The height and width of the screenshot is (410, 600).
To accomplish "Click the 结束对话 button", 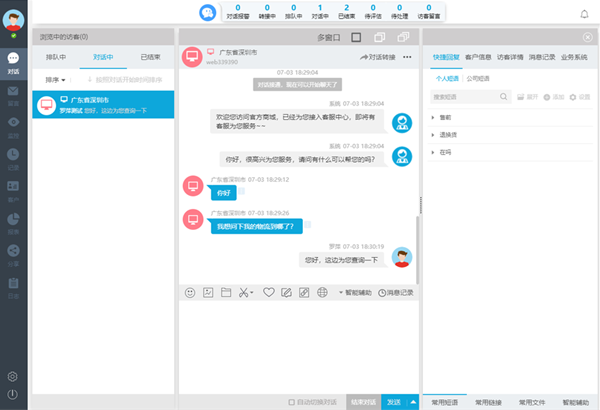I will (x=363, y=402).
